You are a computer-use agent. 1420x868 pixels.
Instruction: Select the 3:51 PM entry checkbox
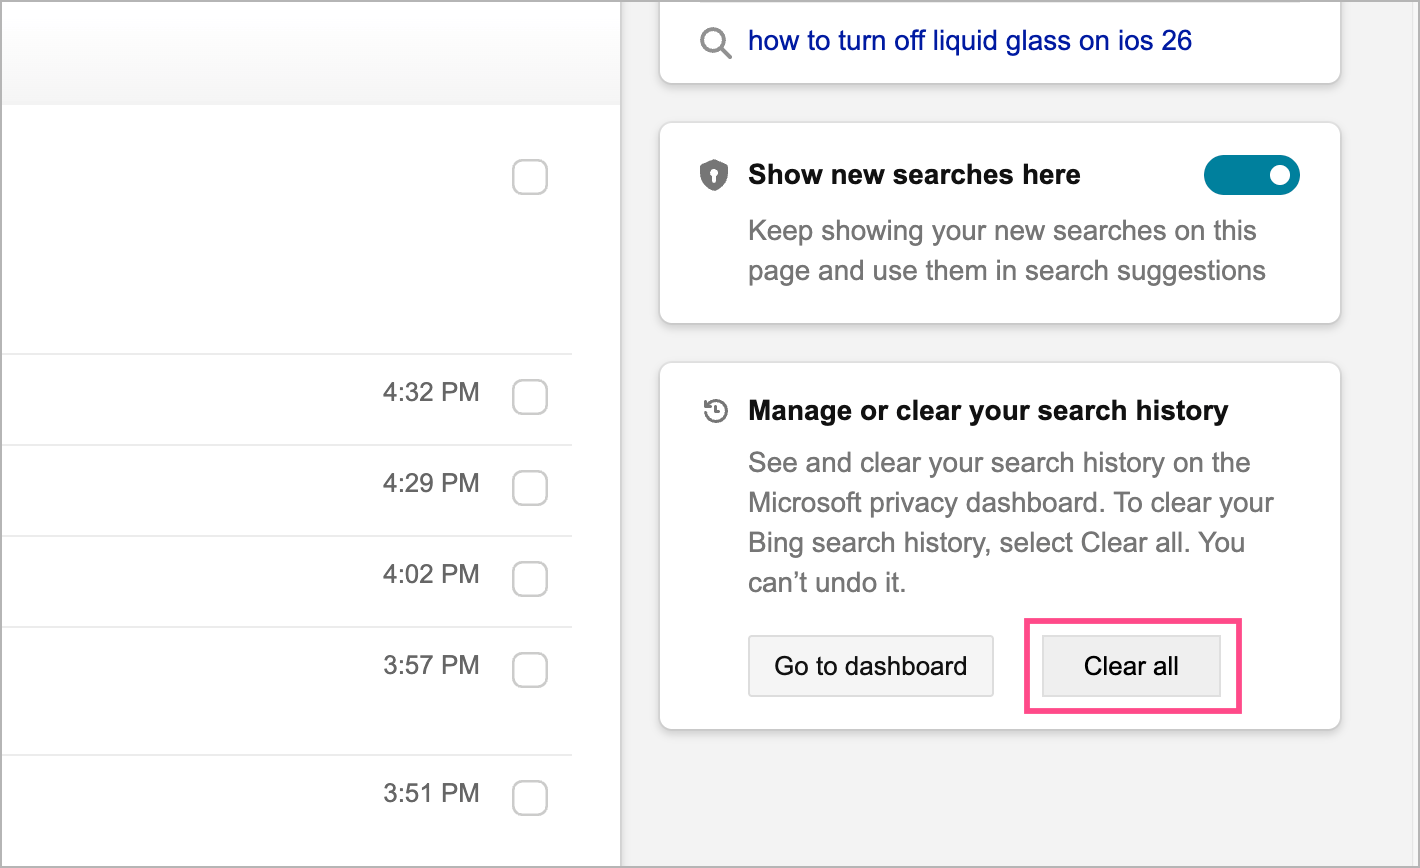530,798
